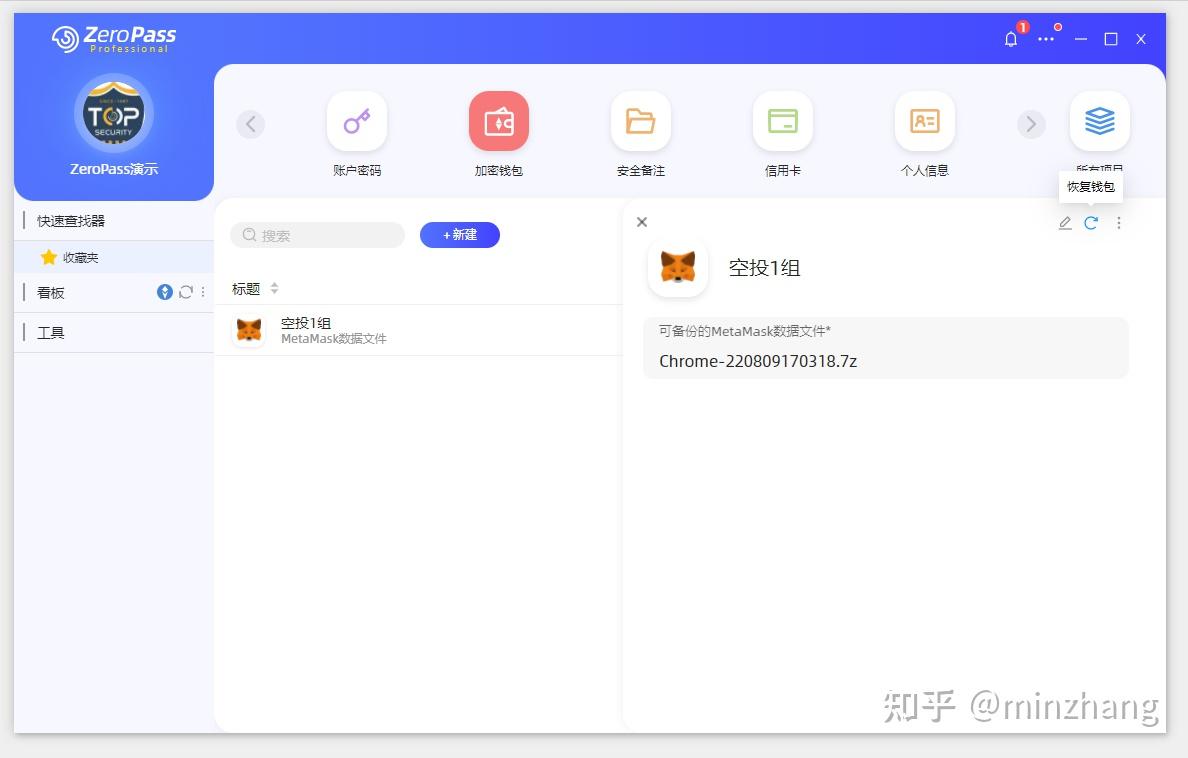Open the kebab menu in the detail panel
The image size is (1188, 758).
pyautogui.click(x=1119, y=223)
